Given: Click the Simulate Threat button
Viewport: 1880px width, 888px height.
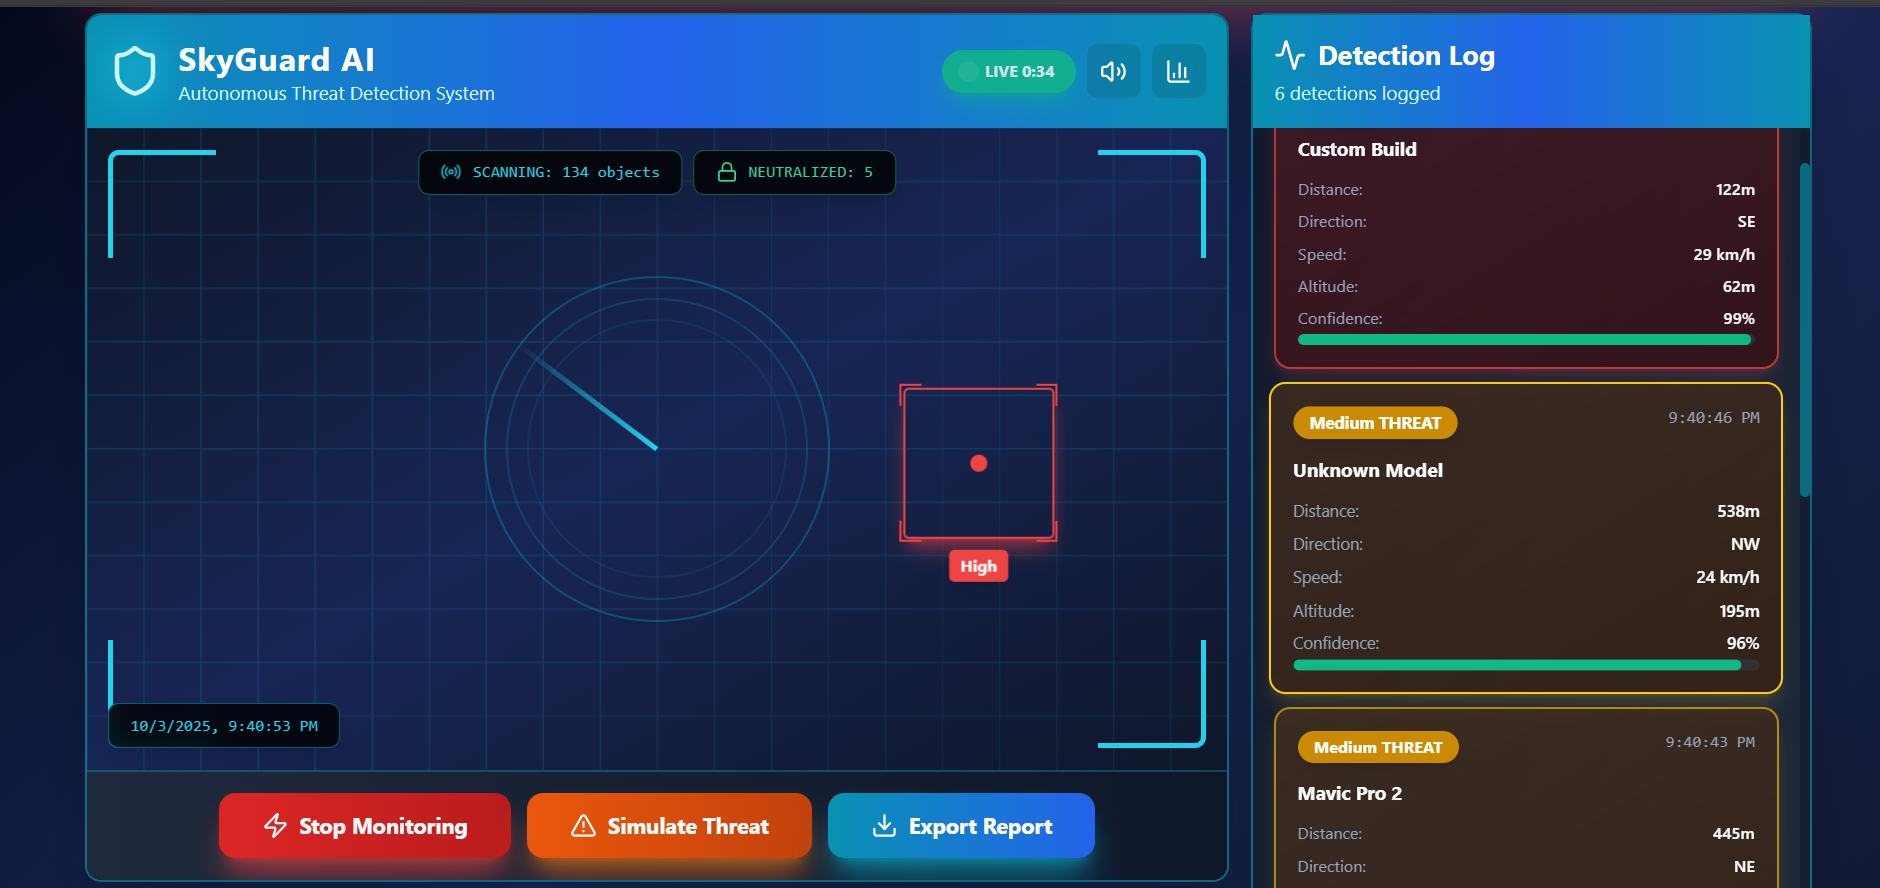Looking at the screenshot, I should [x=669, y=826].
